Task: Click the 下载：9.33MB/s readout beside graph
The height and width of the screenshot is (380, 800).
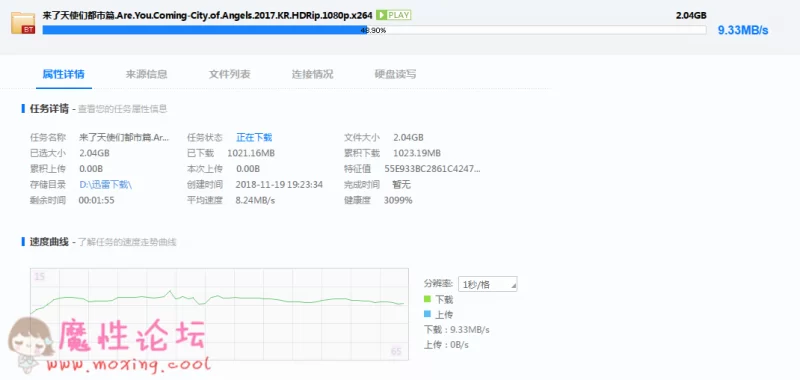Action: [x=457, y=330]
